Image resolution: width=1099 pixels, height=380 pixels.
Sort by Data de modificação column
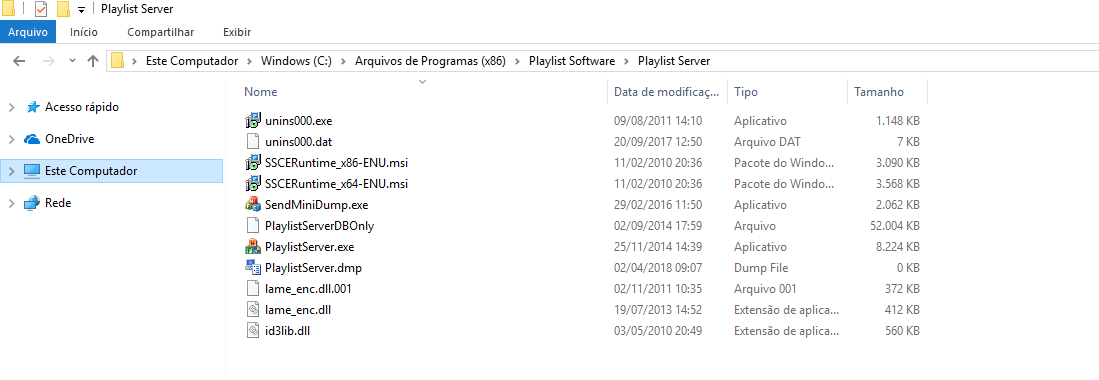(666, 92)
